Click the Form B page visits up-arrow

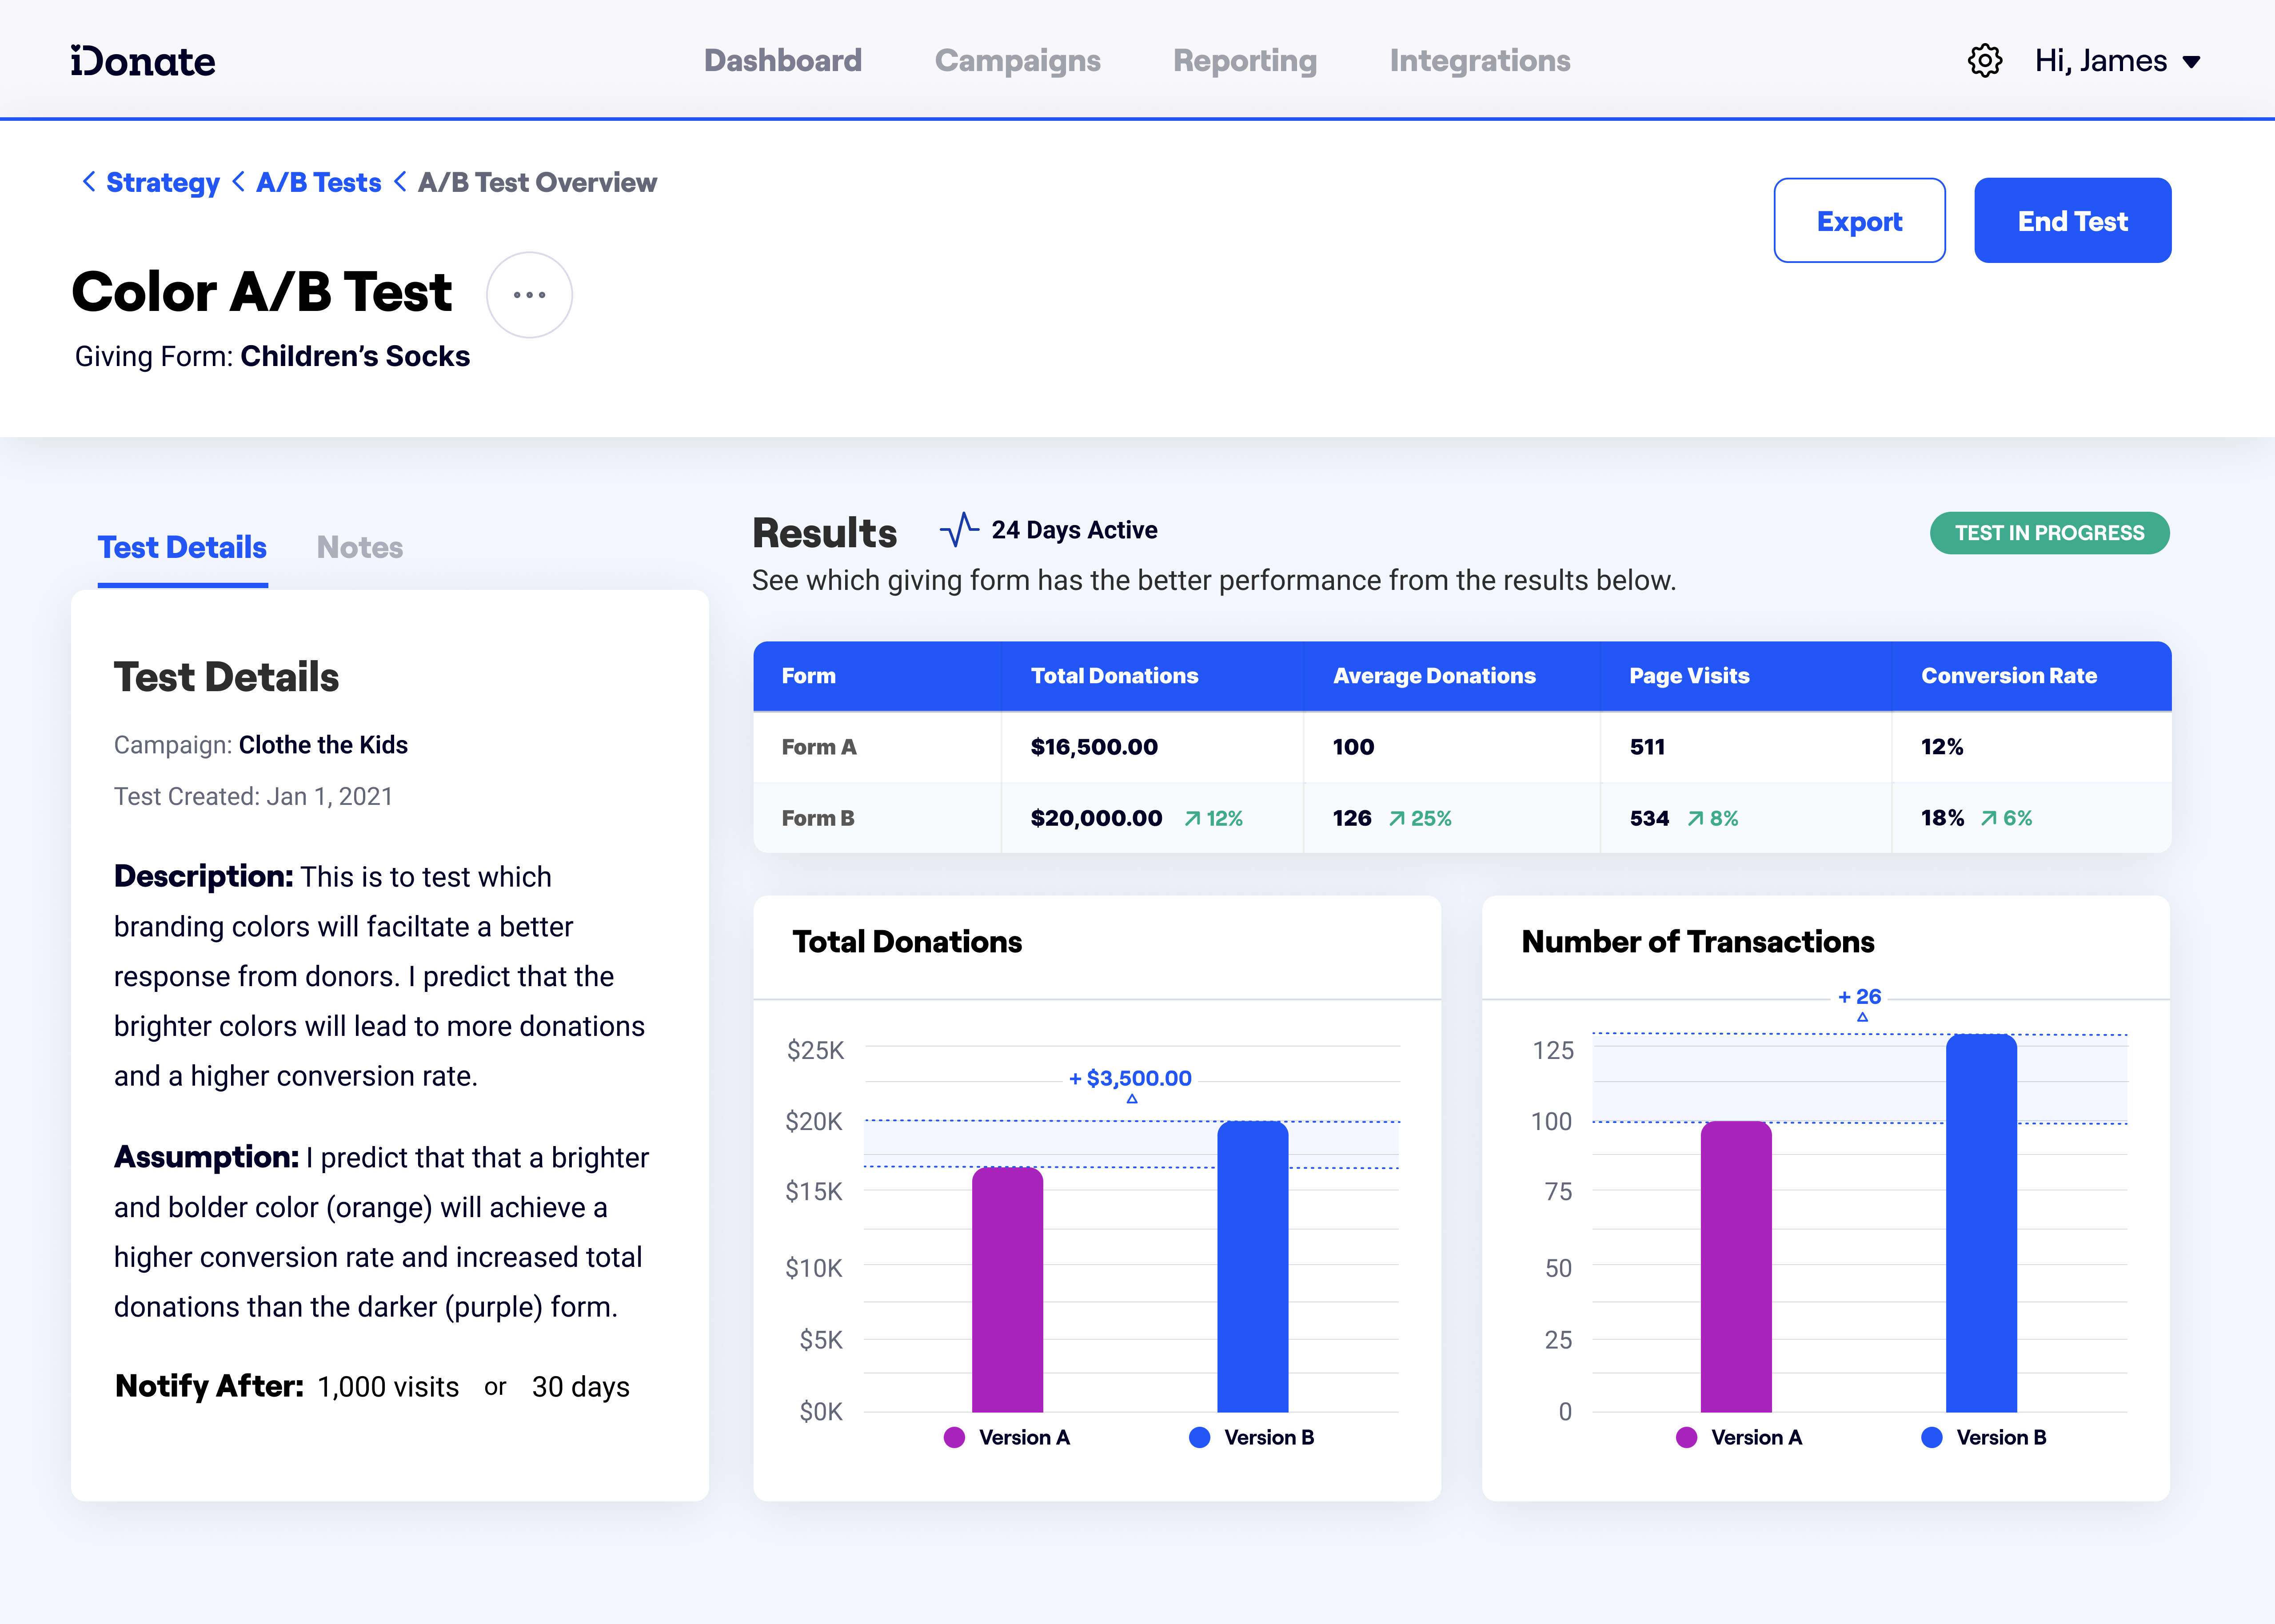point(1695,819)
